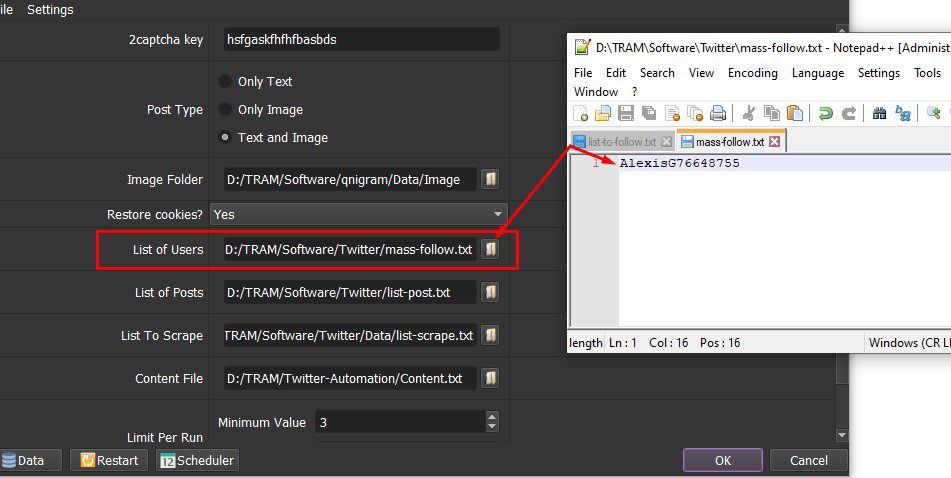Click the settings panel vertical scrollbar
The image size is (951, 478).
tap(842, 231)
